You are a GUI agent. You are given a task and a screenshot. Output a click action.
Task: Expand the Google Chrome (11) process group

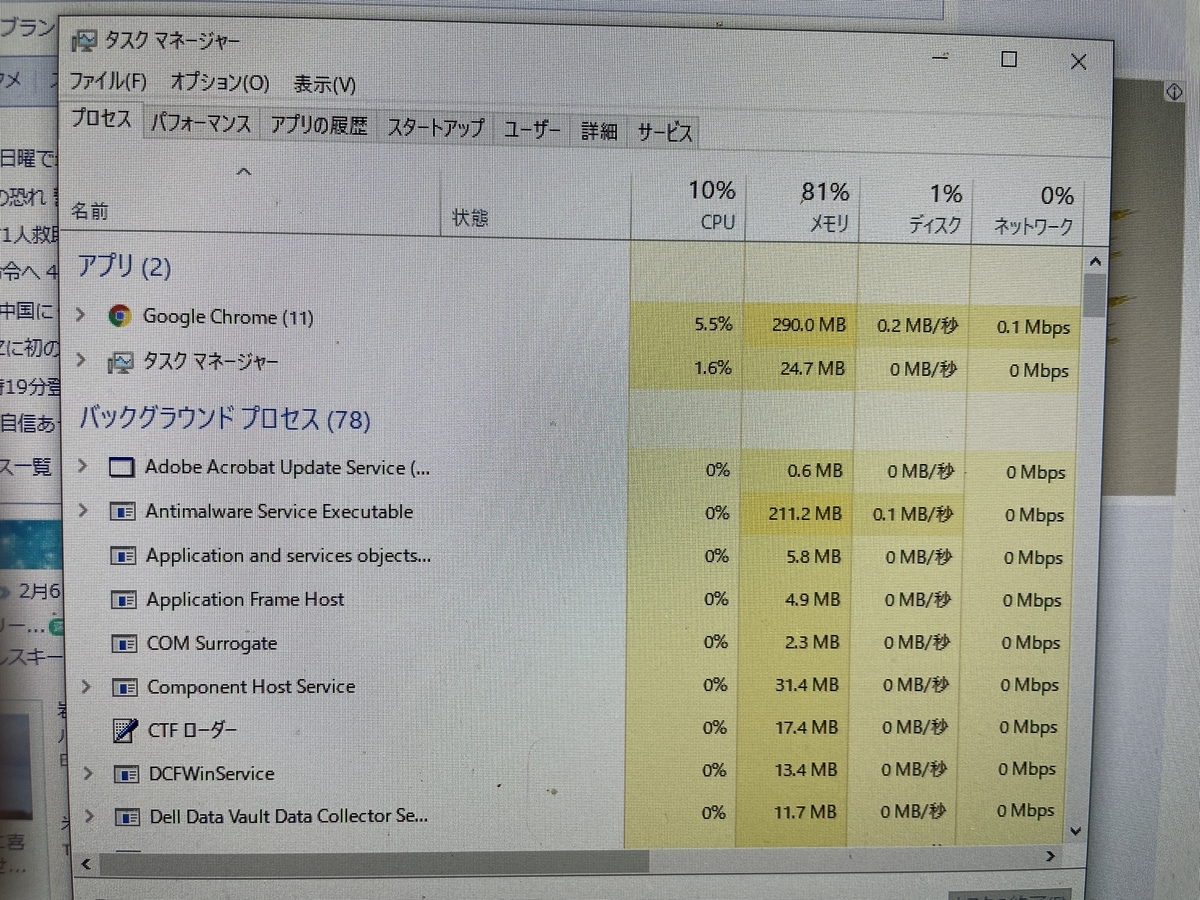tap(81, 315)
